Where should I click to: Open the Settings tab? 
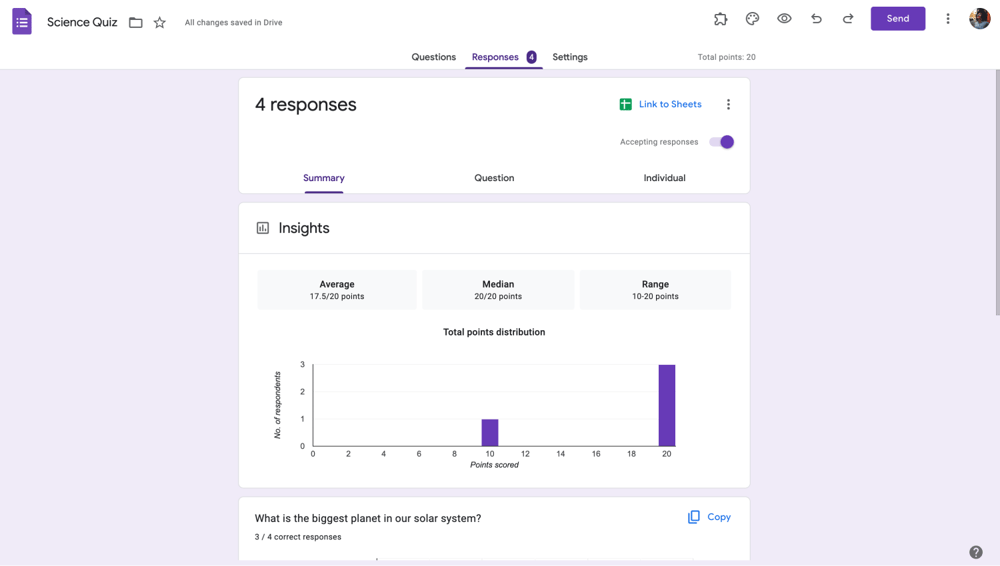(x=570, y=57)
